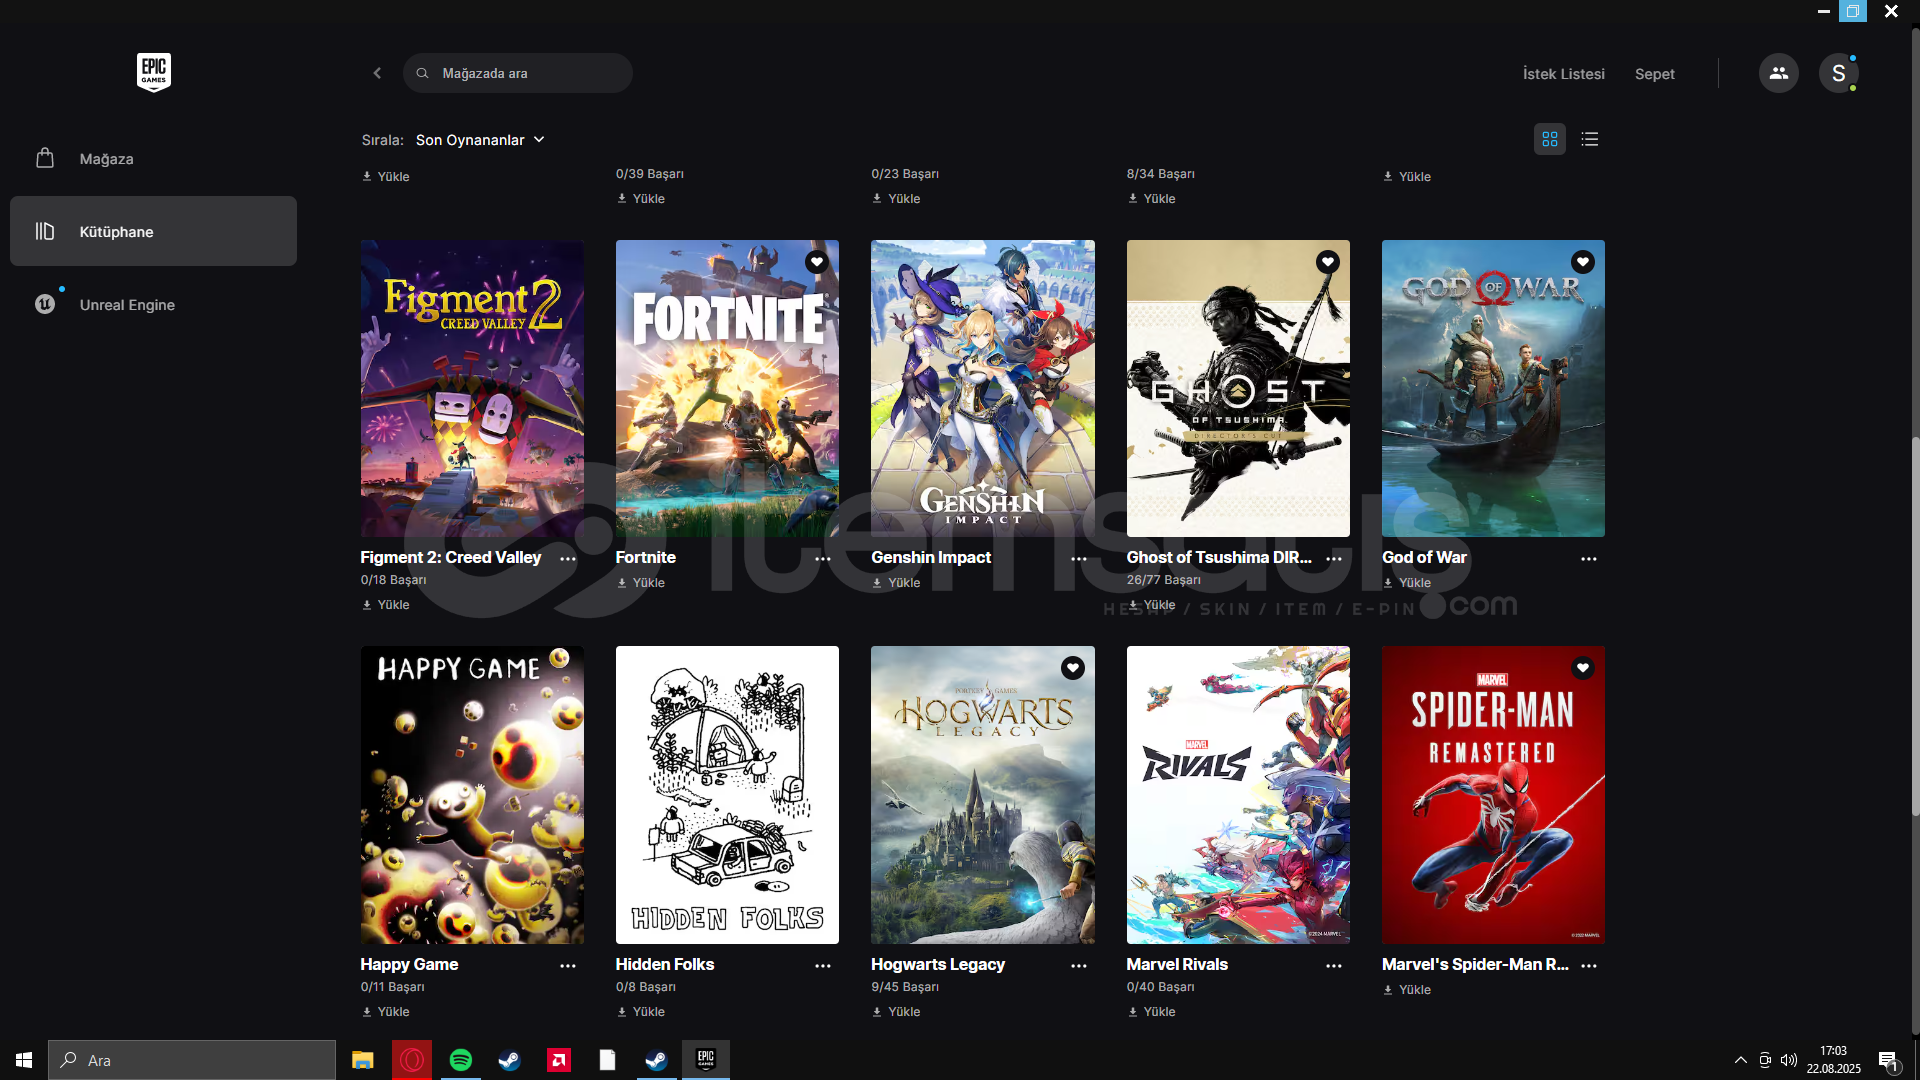Open the Figment 2 cover thumbnail

click(x=472, y=388)
